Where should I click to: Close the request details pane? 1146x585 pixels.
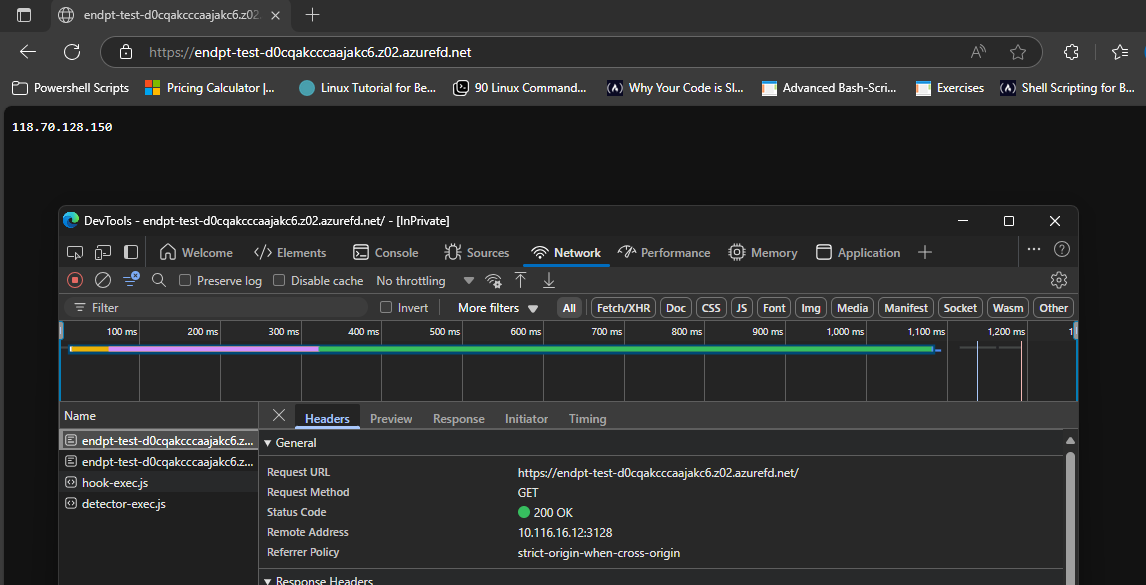click(278, 415)
